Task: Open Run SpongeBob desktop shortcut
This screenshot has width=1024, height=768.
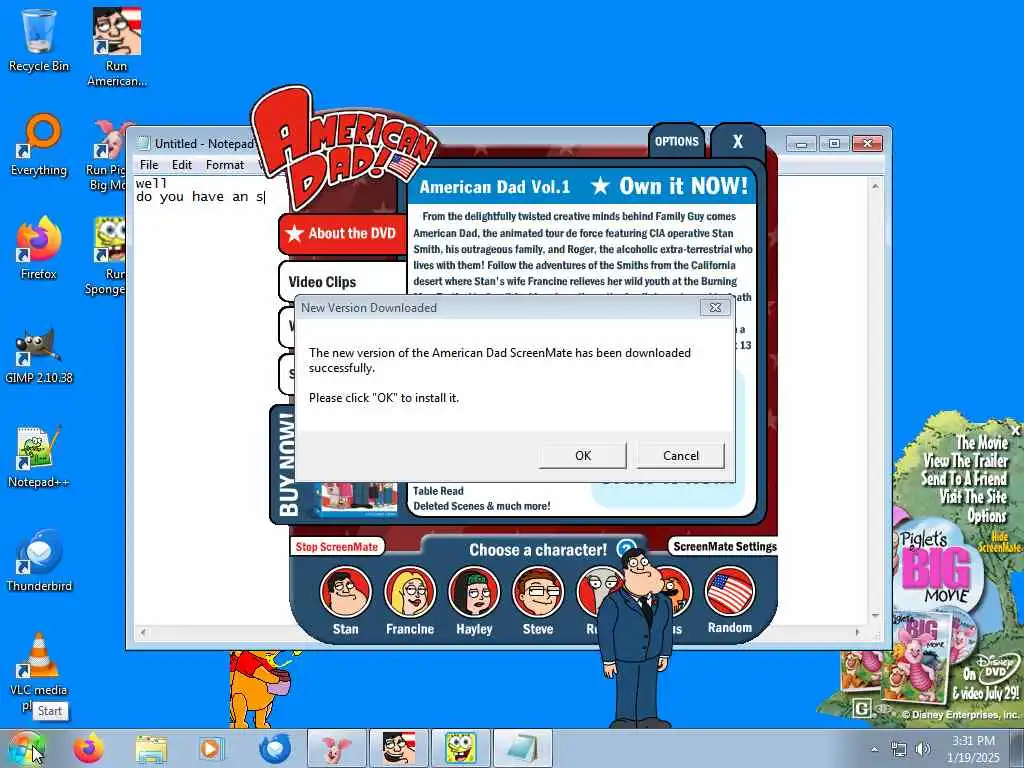Action: coord(108,256)
